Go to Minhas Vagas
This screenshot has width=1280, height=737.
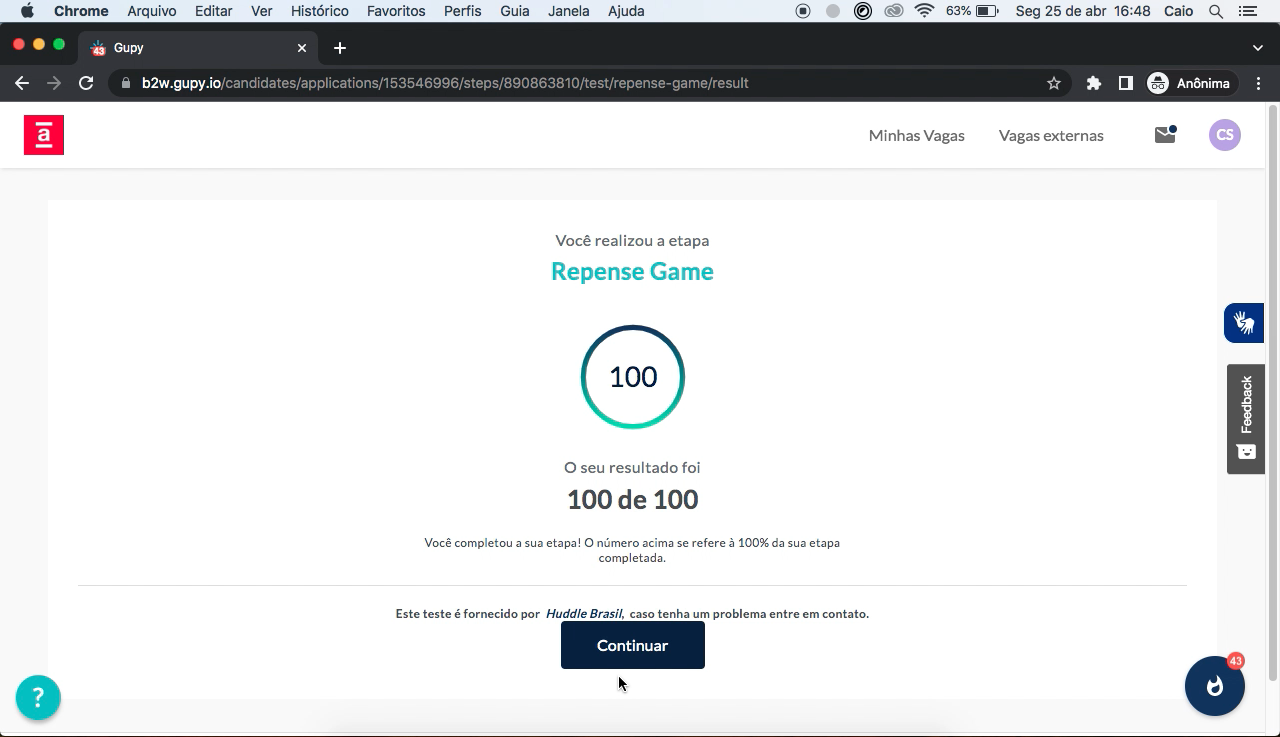[916, 135]
